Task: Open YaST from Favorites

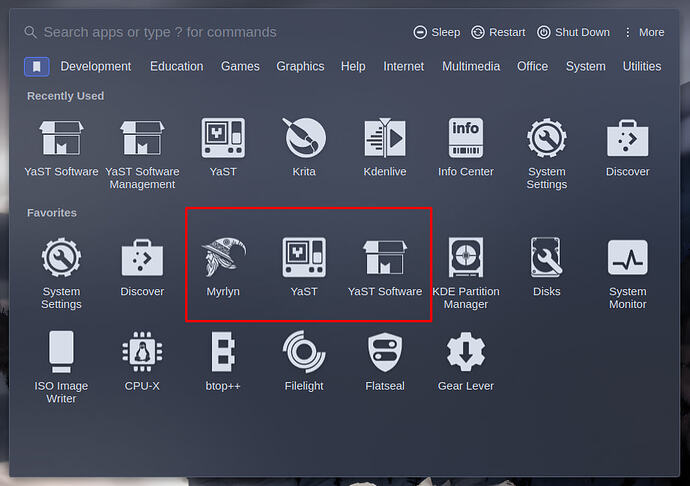Action: click(x=304, y=268)
